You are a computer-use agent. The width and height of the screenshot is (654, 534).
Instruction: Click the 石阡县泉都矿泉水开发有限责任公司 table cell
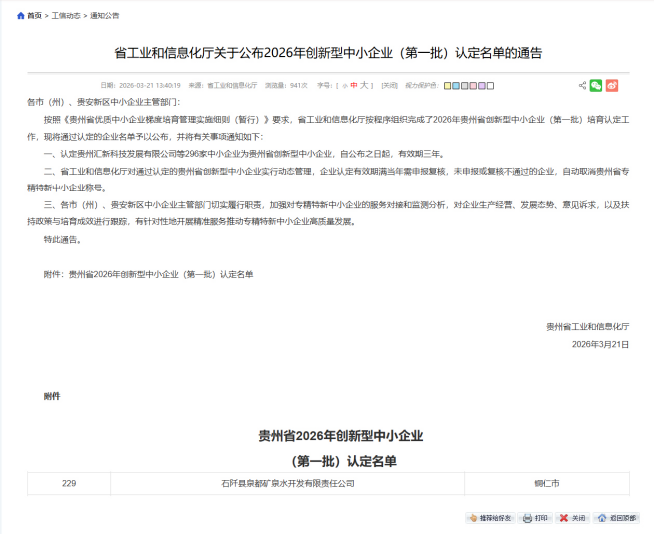[288, 483]
